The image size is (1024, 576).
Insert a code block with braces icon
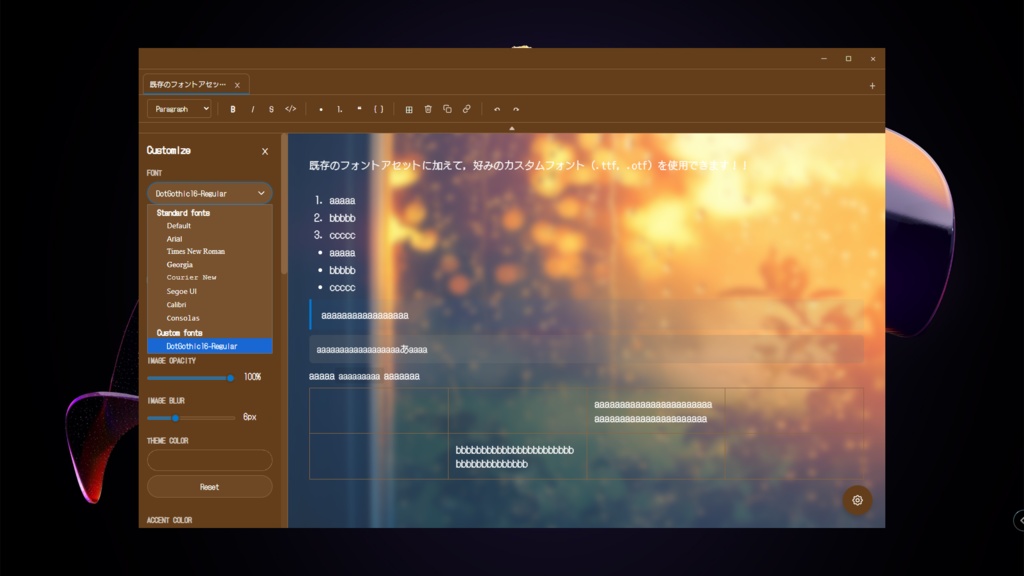pos(378,109)
